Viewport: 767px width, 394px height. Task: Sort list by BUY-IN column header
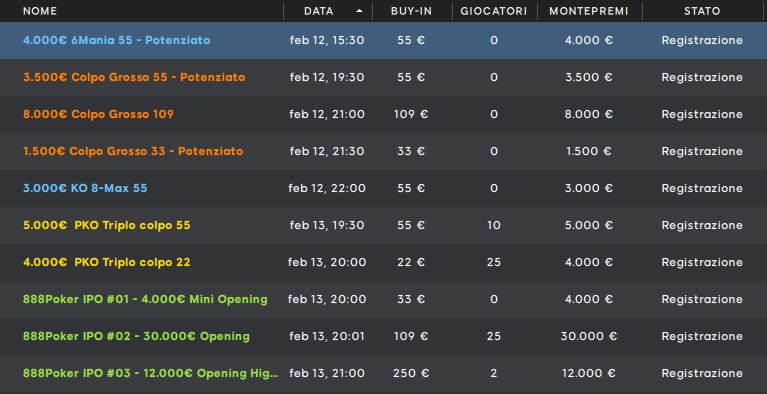click(x=411, y=11)
